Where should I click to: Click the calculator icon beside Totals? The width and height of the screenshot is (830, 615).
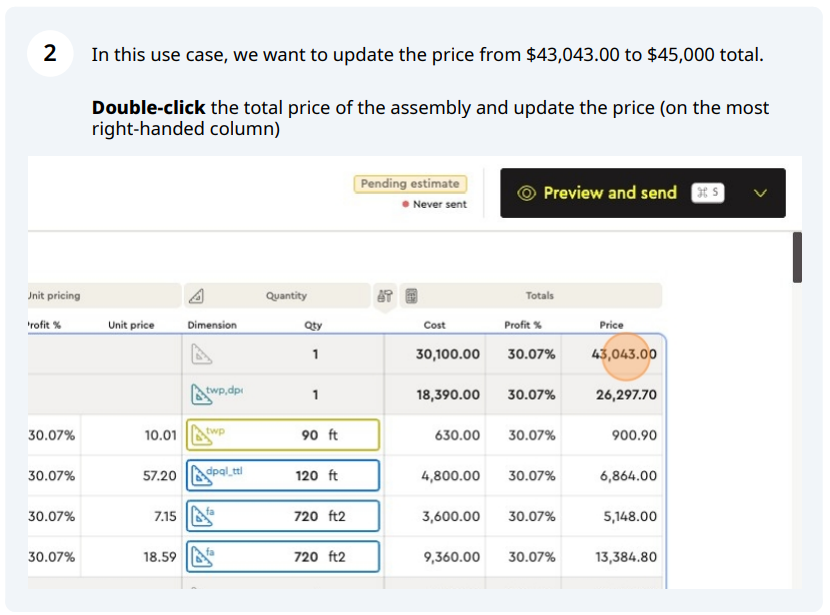point(411,296)
